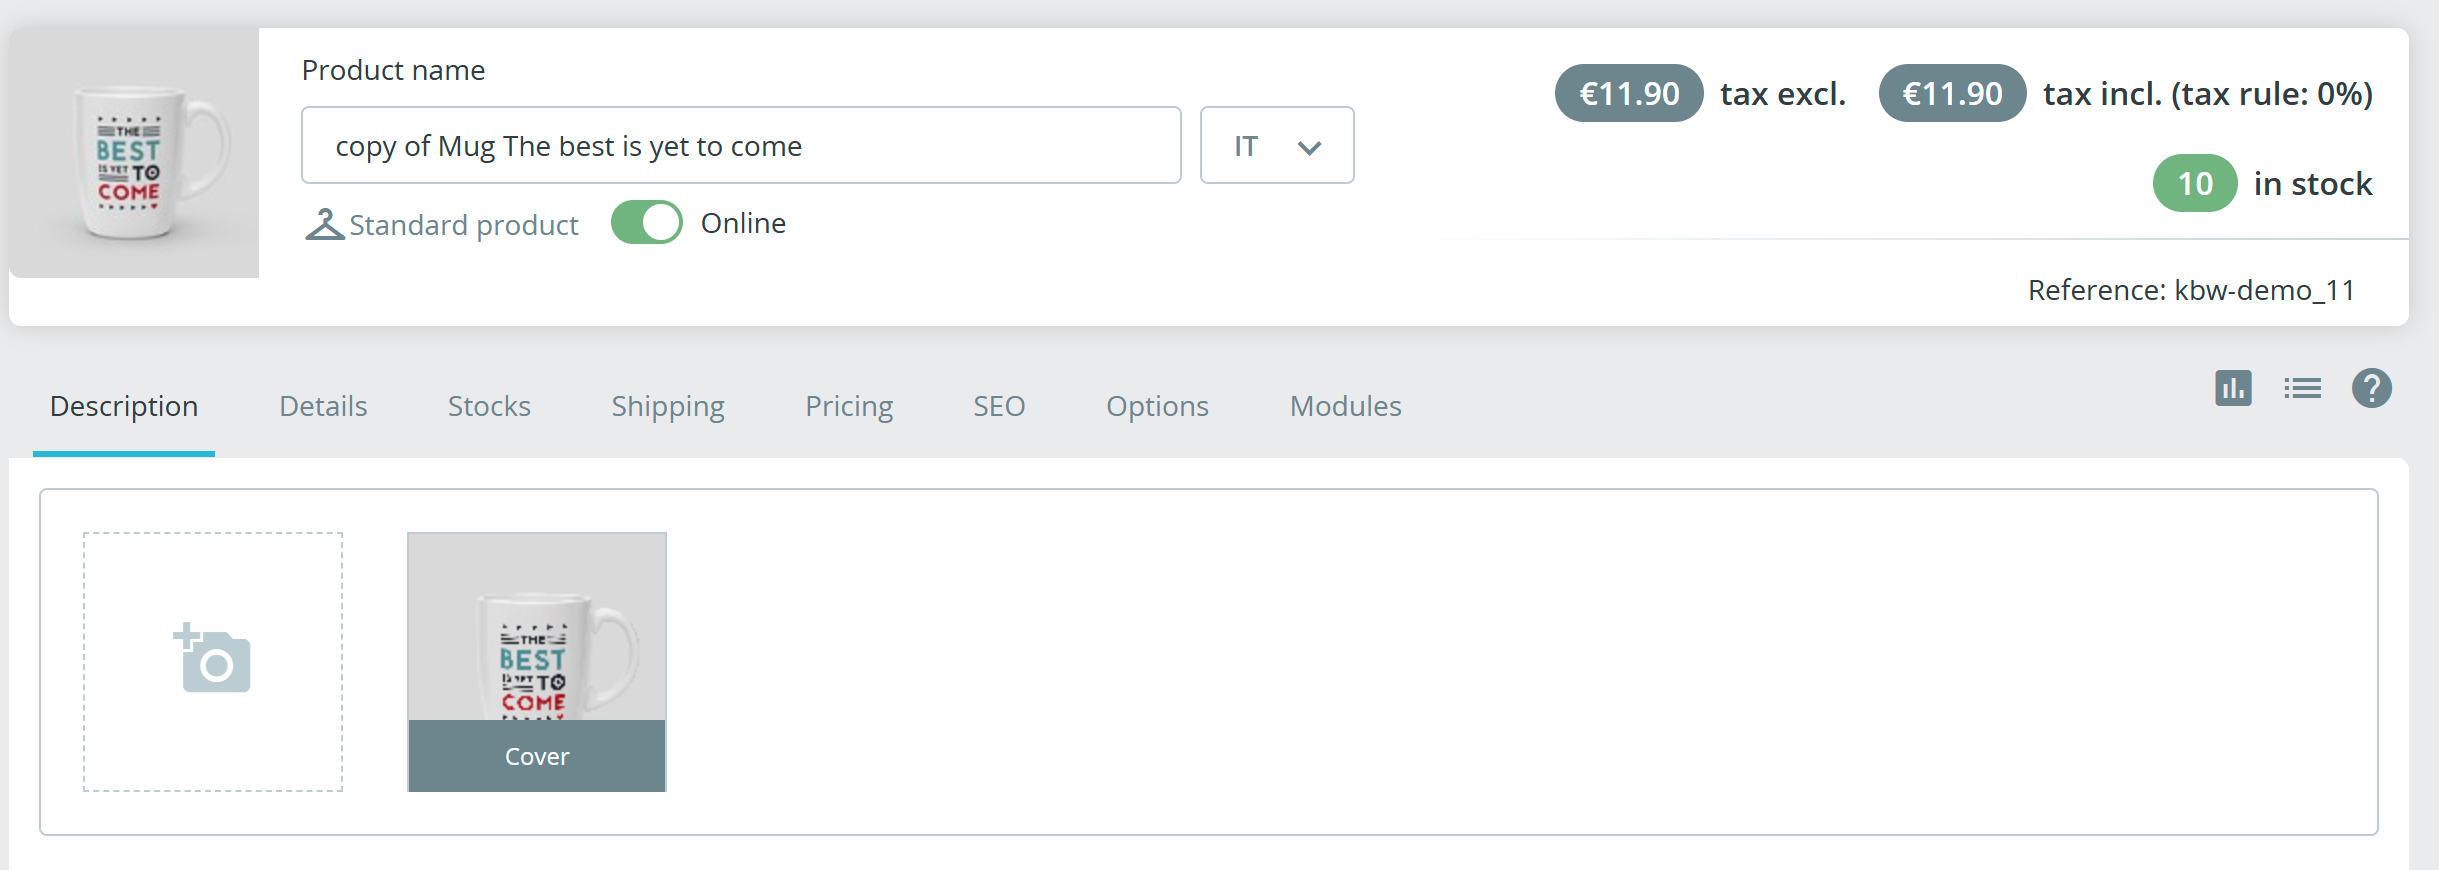Image resolution: width=2439 pixels, height=870 pixels.
Task: Click the Product name input field
Action: click(x=740, y=146)
